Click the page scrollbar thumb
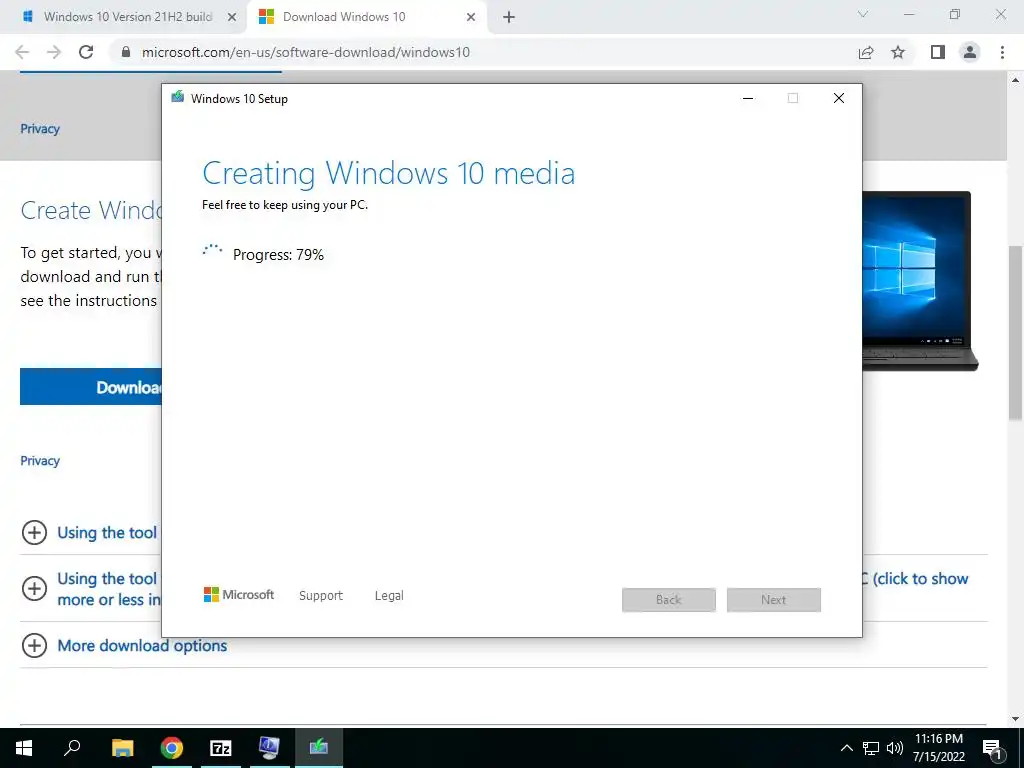This screenshot has width=1024, height=768. pyautogui.click(x=1015, y=333)
